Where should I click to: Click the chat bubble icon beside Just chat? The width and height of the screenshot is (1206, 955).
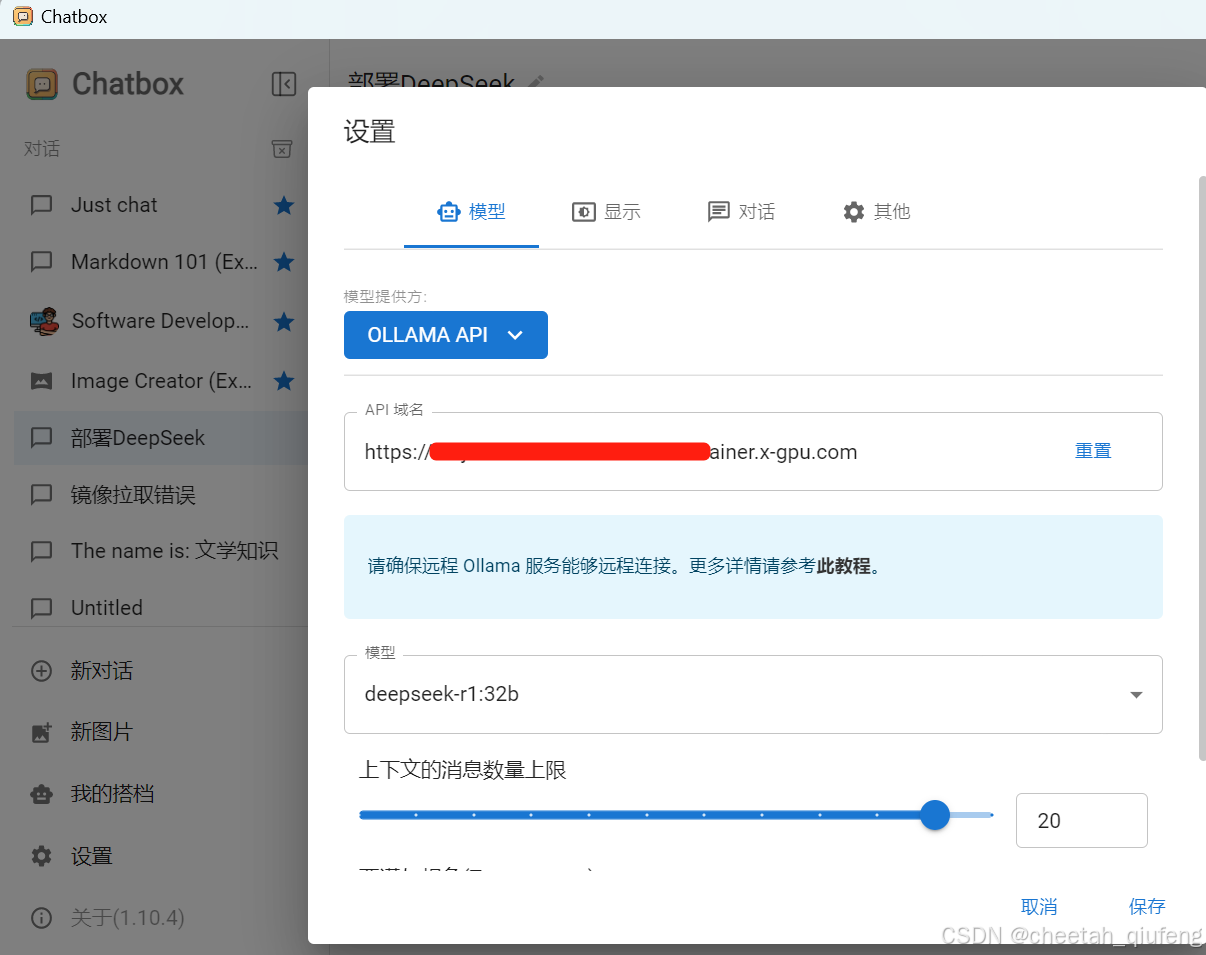coord(41,205)
